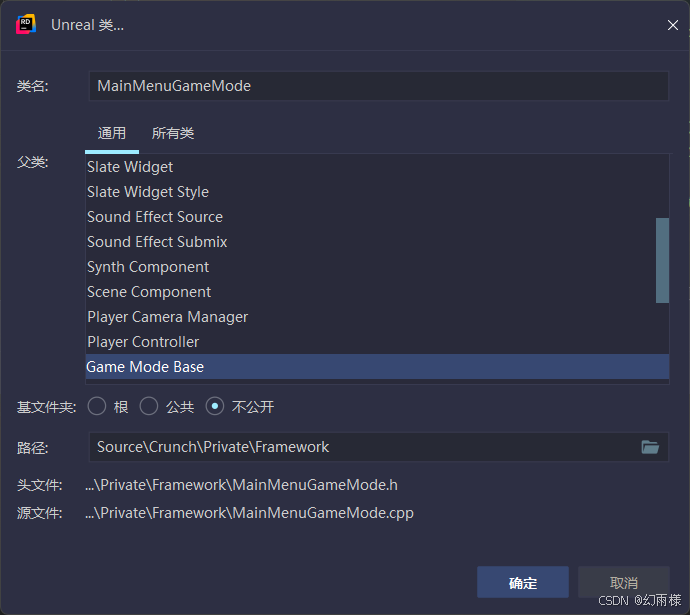690x615 pixels.
Task: Click the path field Source\Crunch\Private\Framework
Action: [379, 447]
